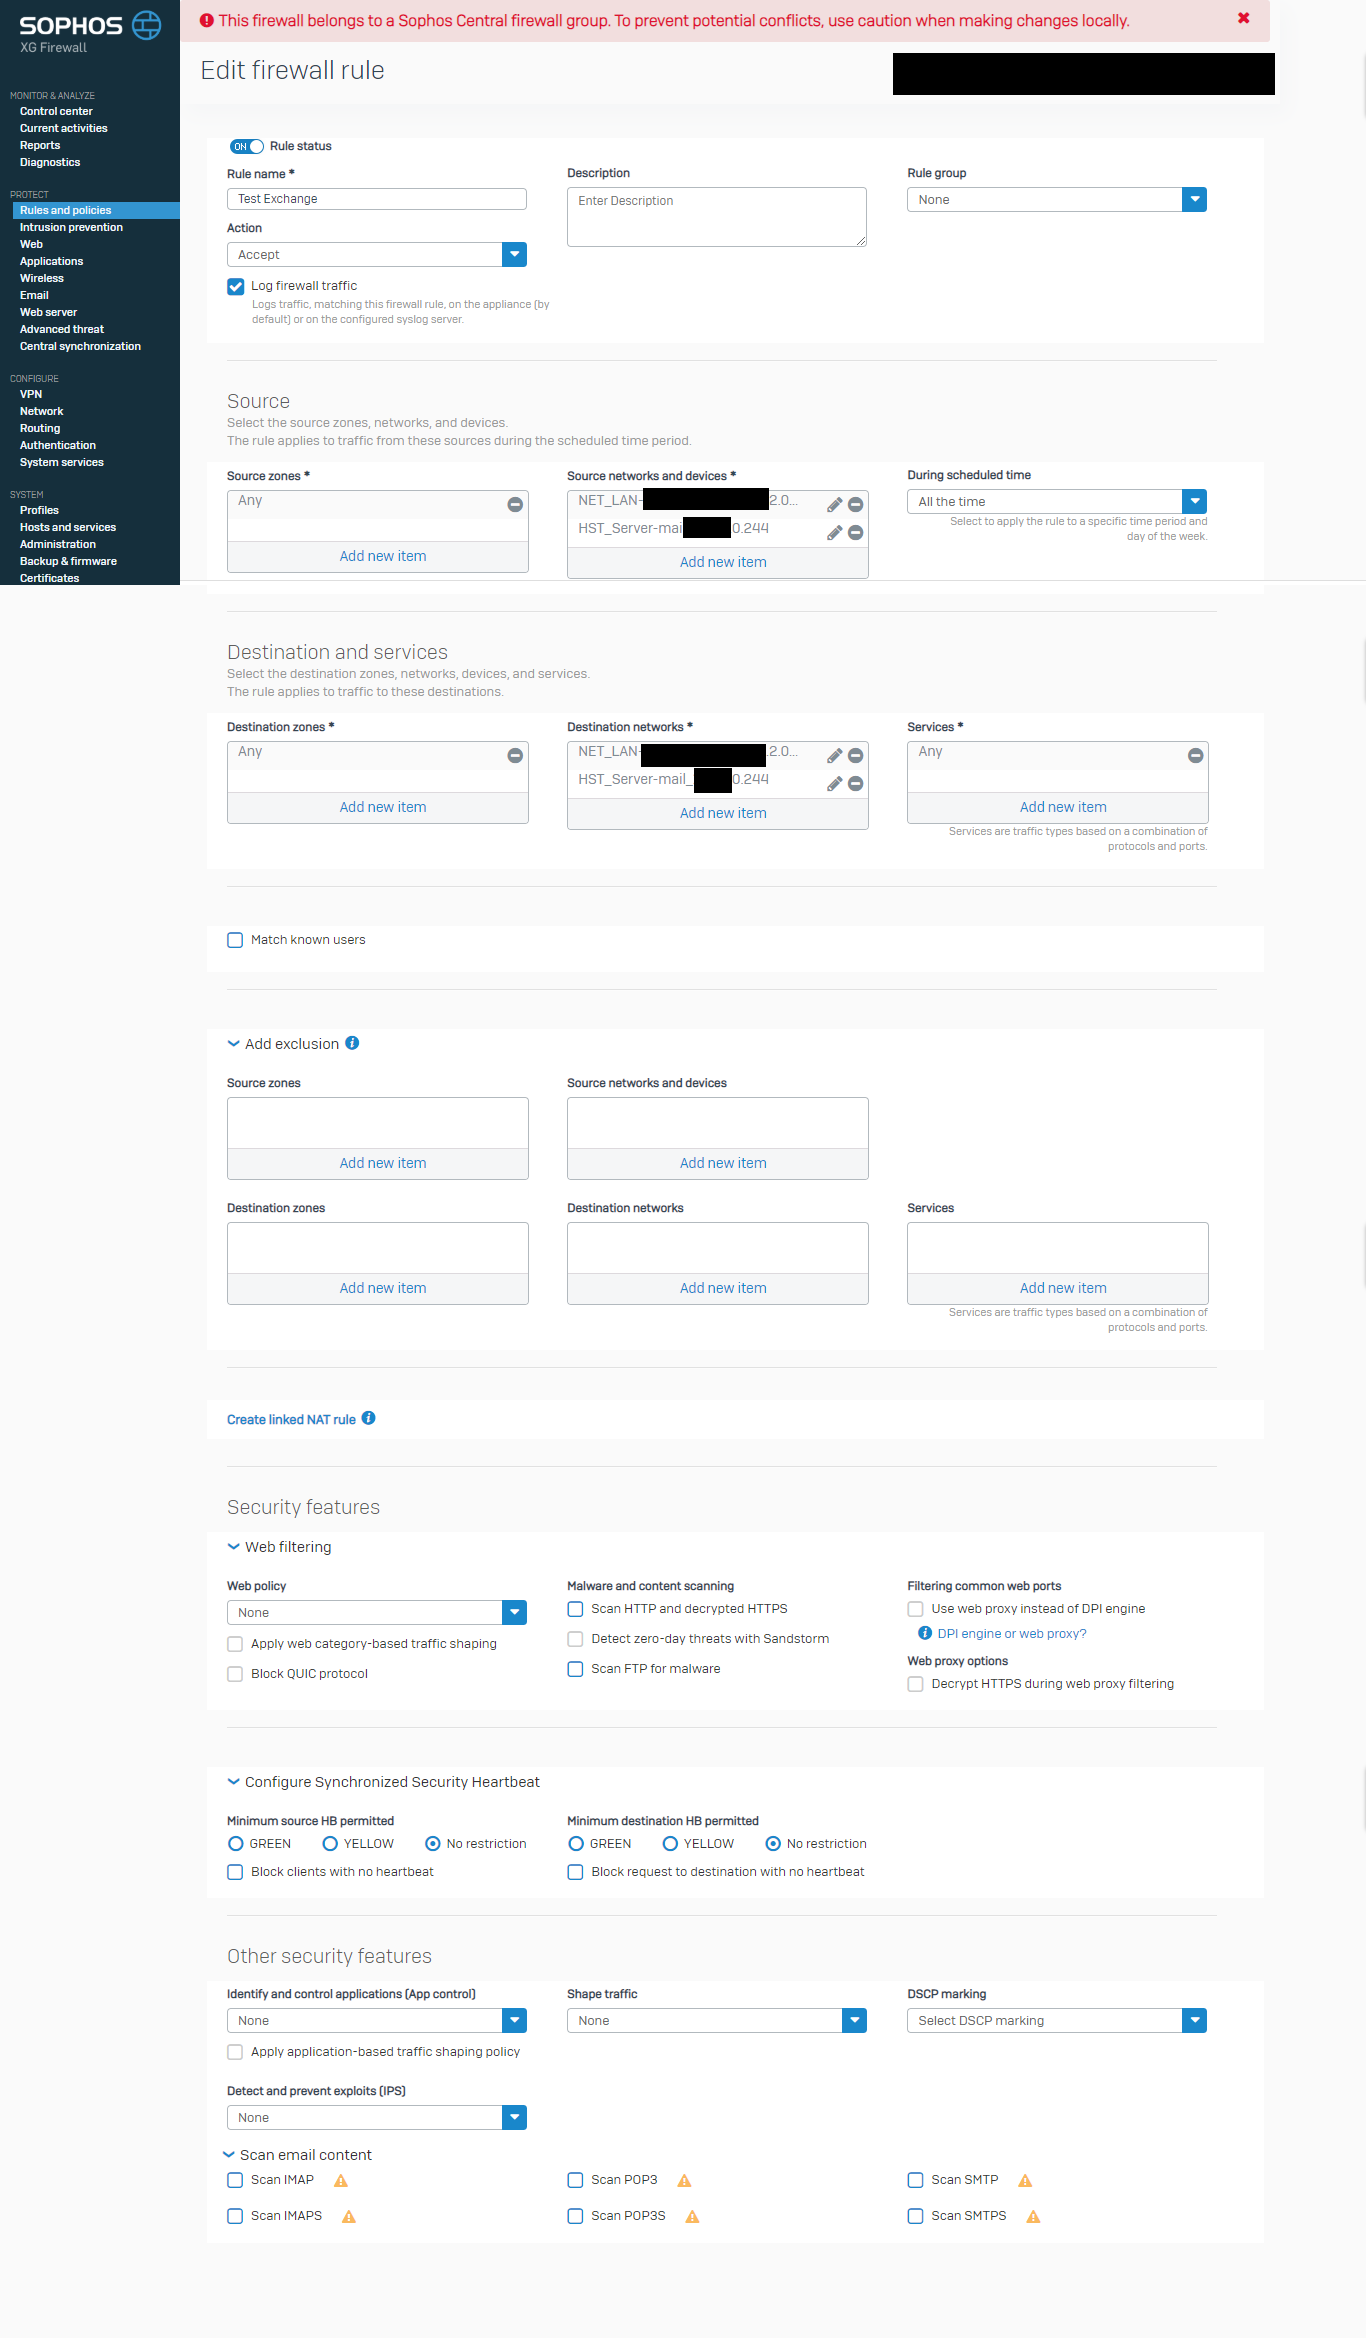Image resolution: width=1366 pixels, height=2338 pixels.
Task: Open Select DSCP marking dropdown
Action: (x=1057, y=2021)
